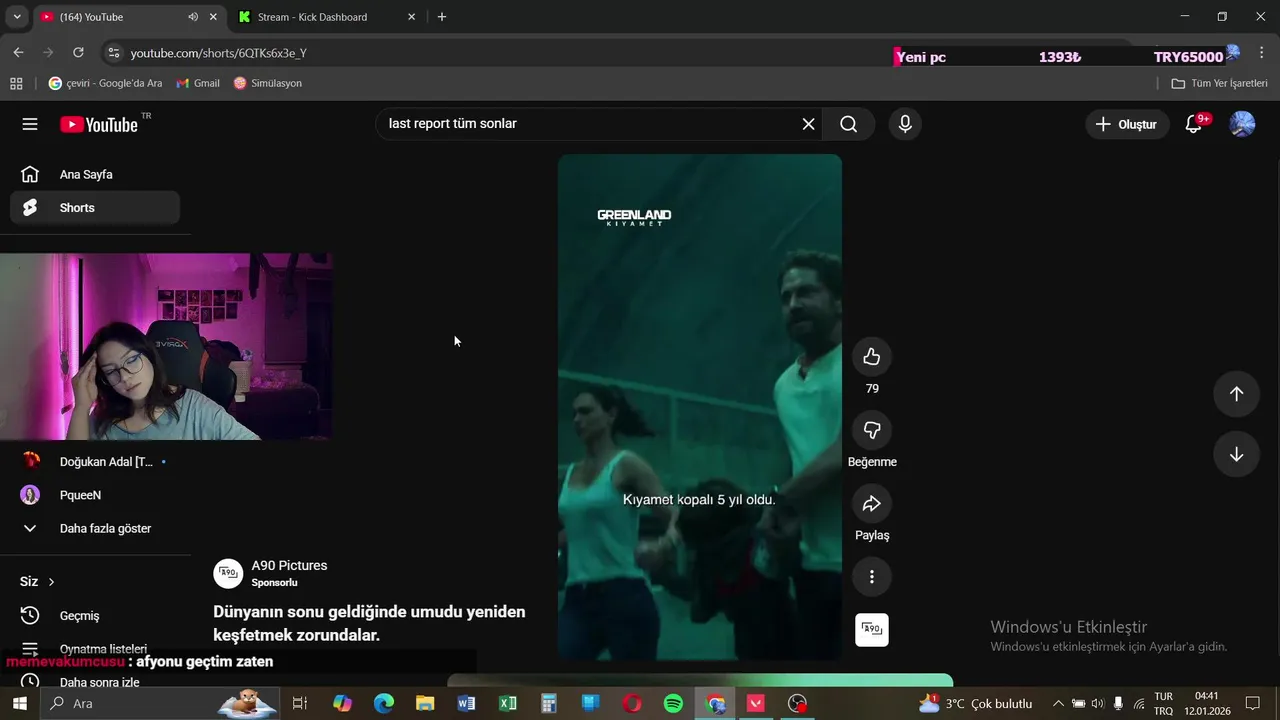Expand the Siz section chevron

click(51, 582)
